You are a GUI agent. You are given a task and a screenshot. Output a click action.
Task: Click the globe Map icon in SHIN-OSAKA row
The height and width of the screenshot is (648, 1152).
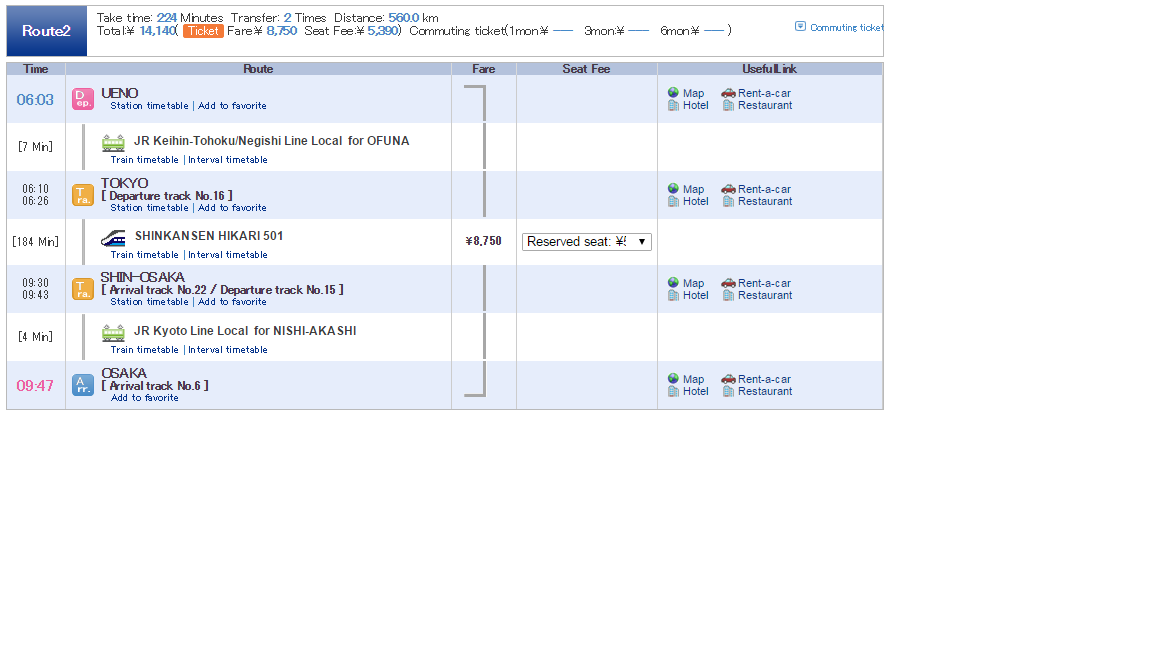pos(673,282)
